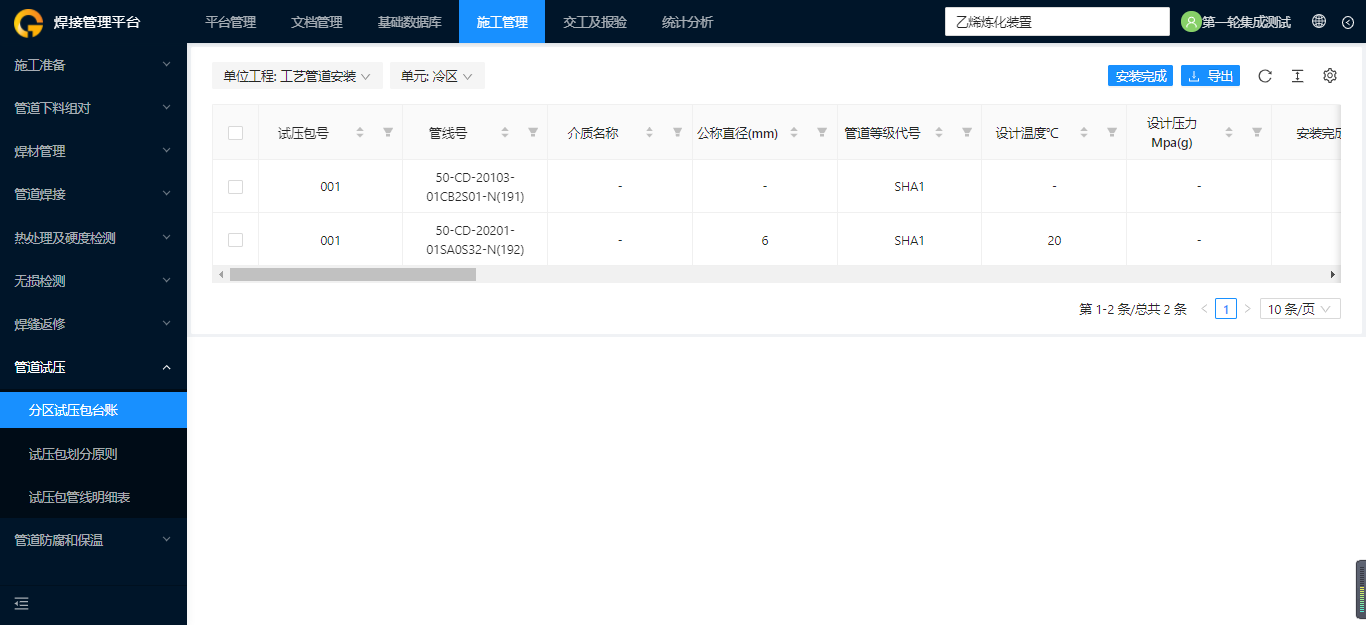Click the refresh table icon
This screenshot has height=625, width=1366.
[1265, 76]
